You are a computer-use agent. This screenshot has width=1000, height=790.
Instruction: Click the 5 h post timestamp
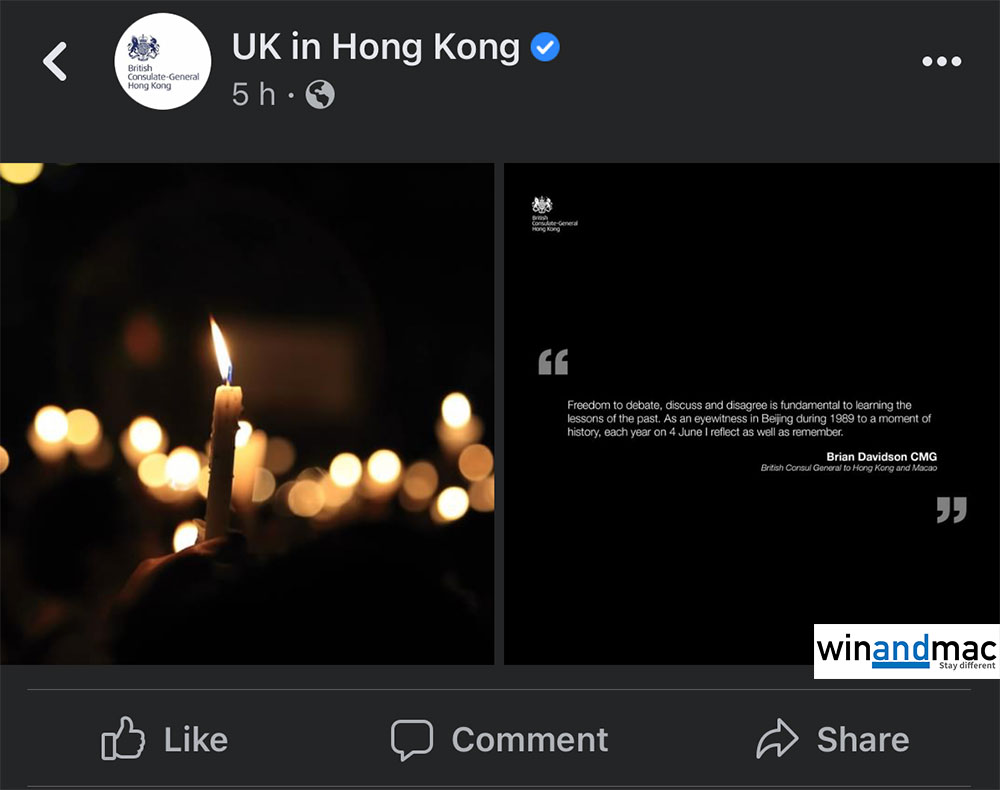coord(254,94)
